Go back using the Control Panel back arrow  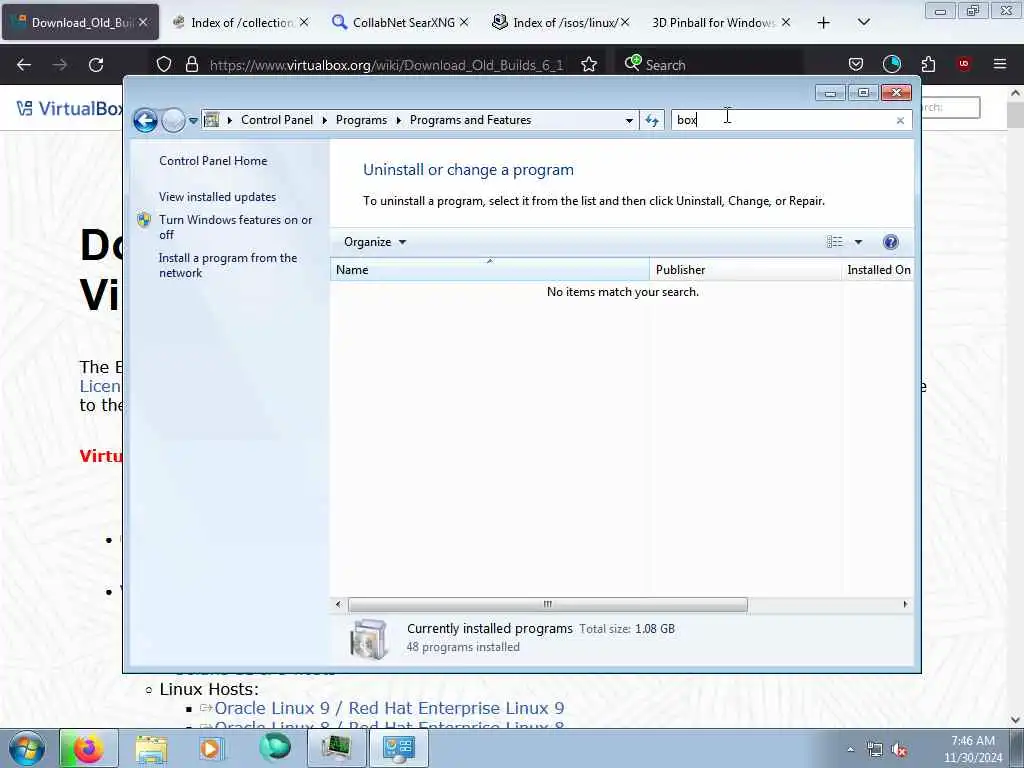[x=145, y=120]
